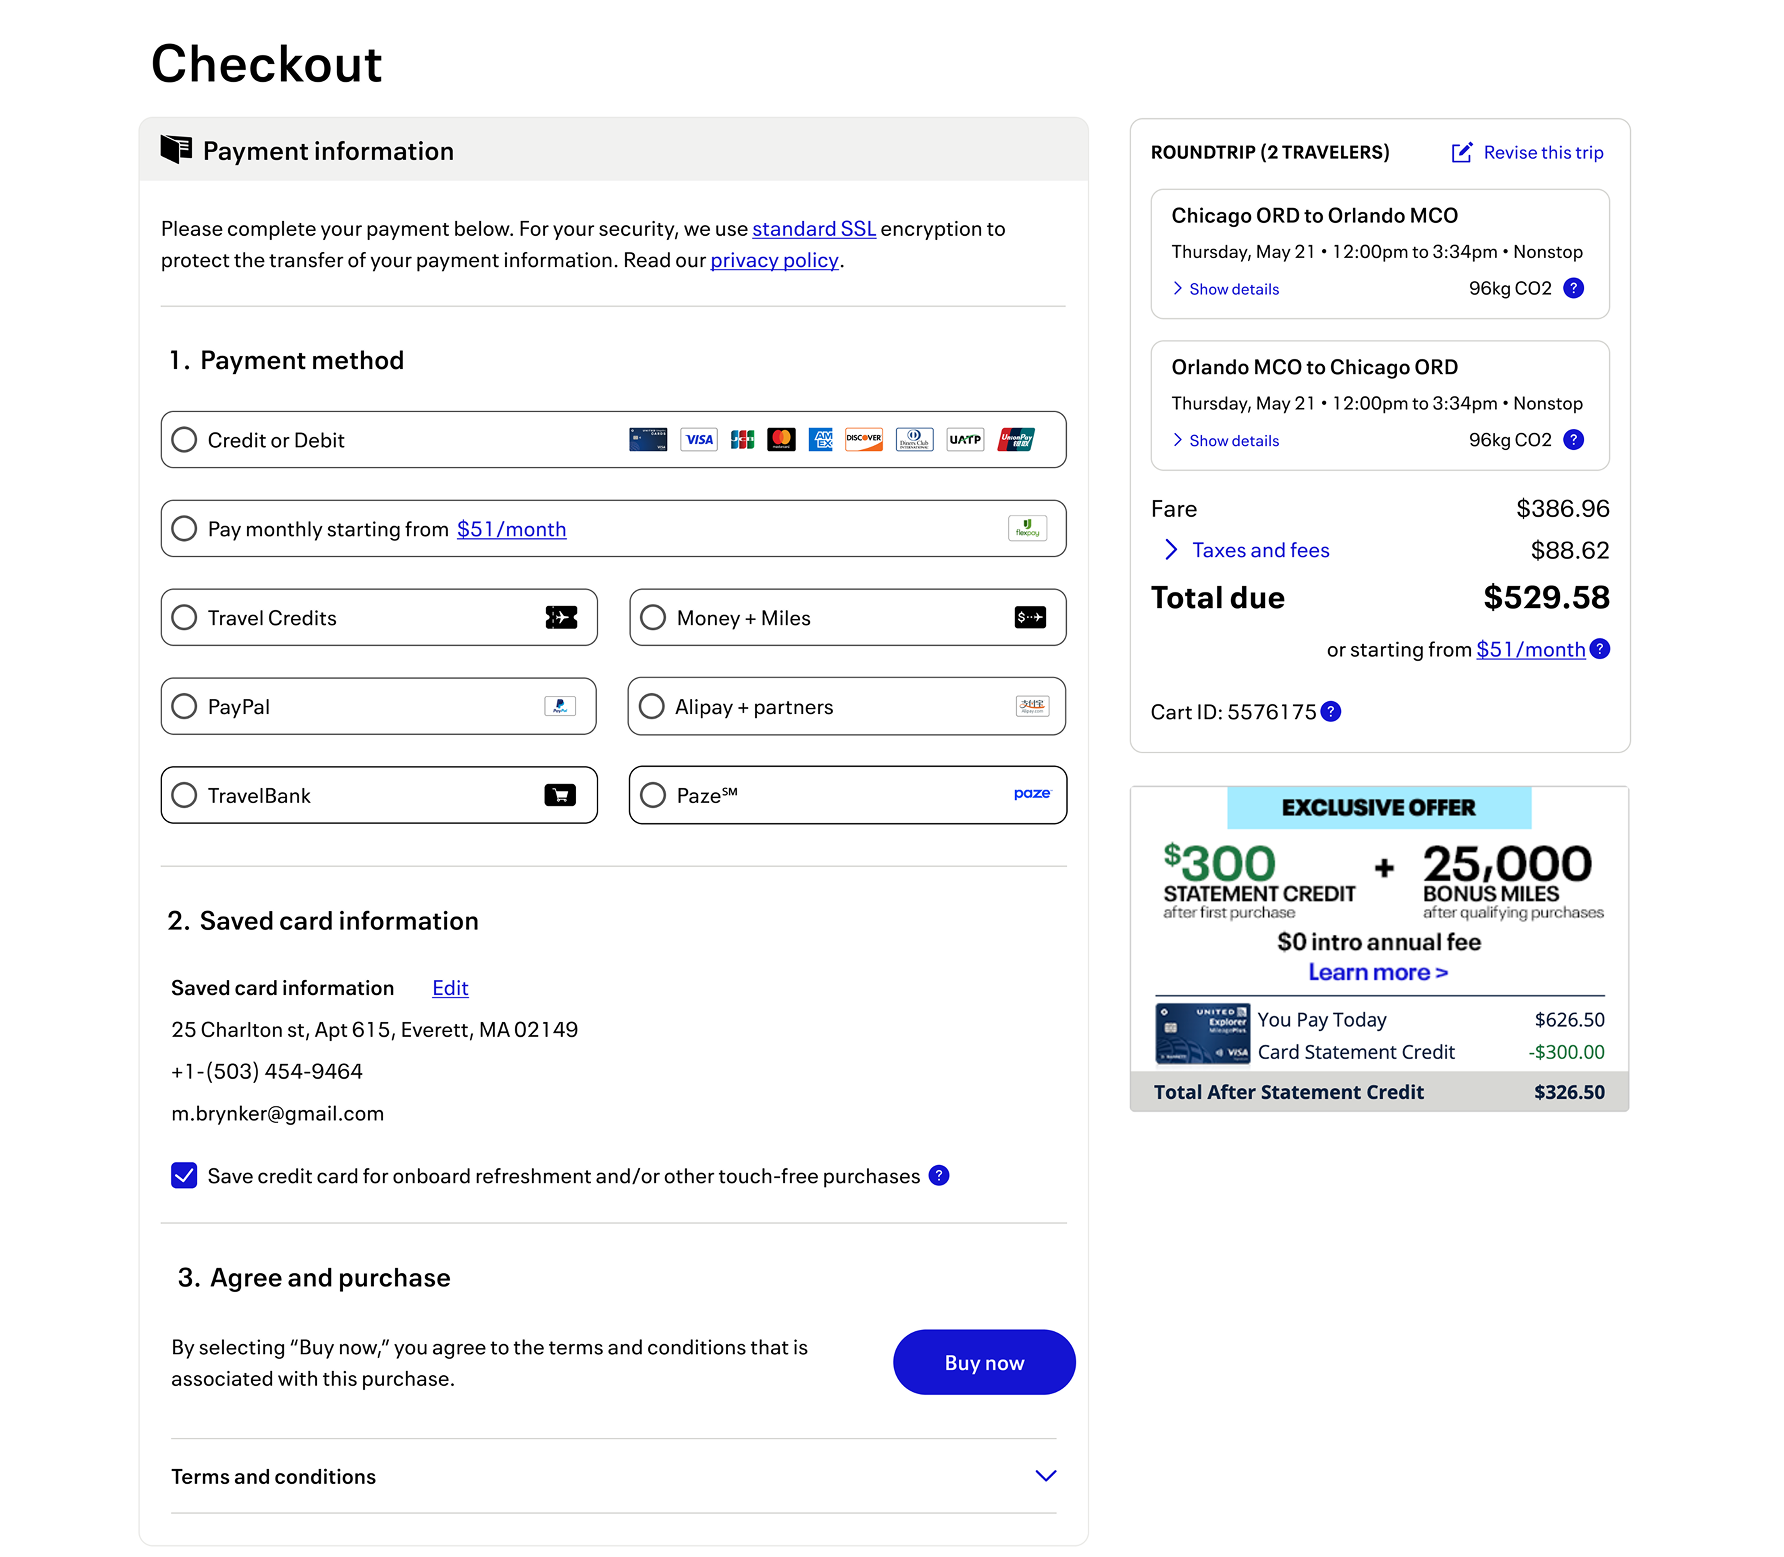The width and height of the screenshot is (1784, 1557).
Task: Click the UATP card logo icon
Action: point(965,440)
